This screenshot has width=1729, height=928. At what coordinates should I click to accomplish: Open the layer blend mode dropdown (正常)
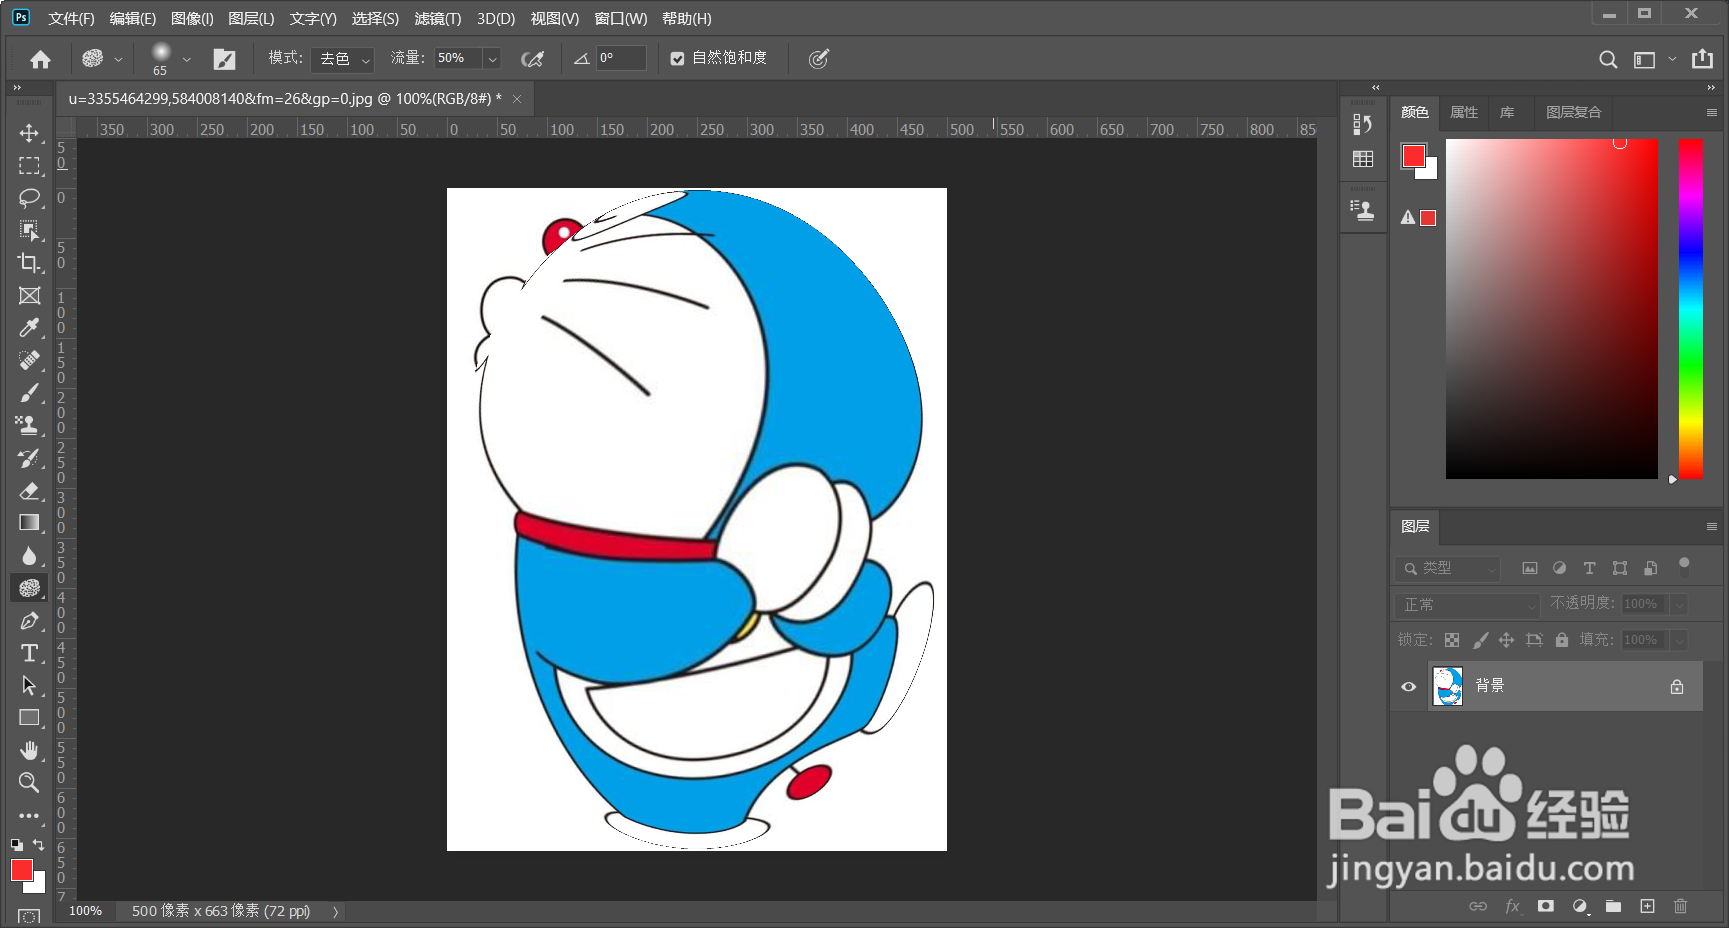(x=1467, y=604)
